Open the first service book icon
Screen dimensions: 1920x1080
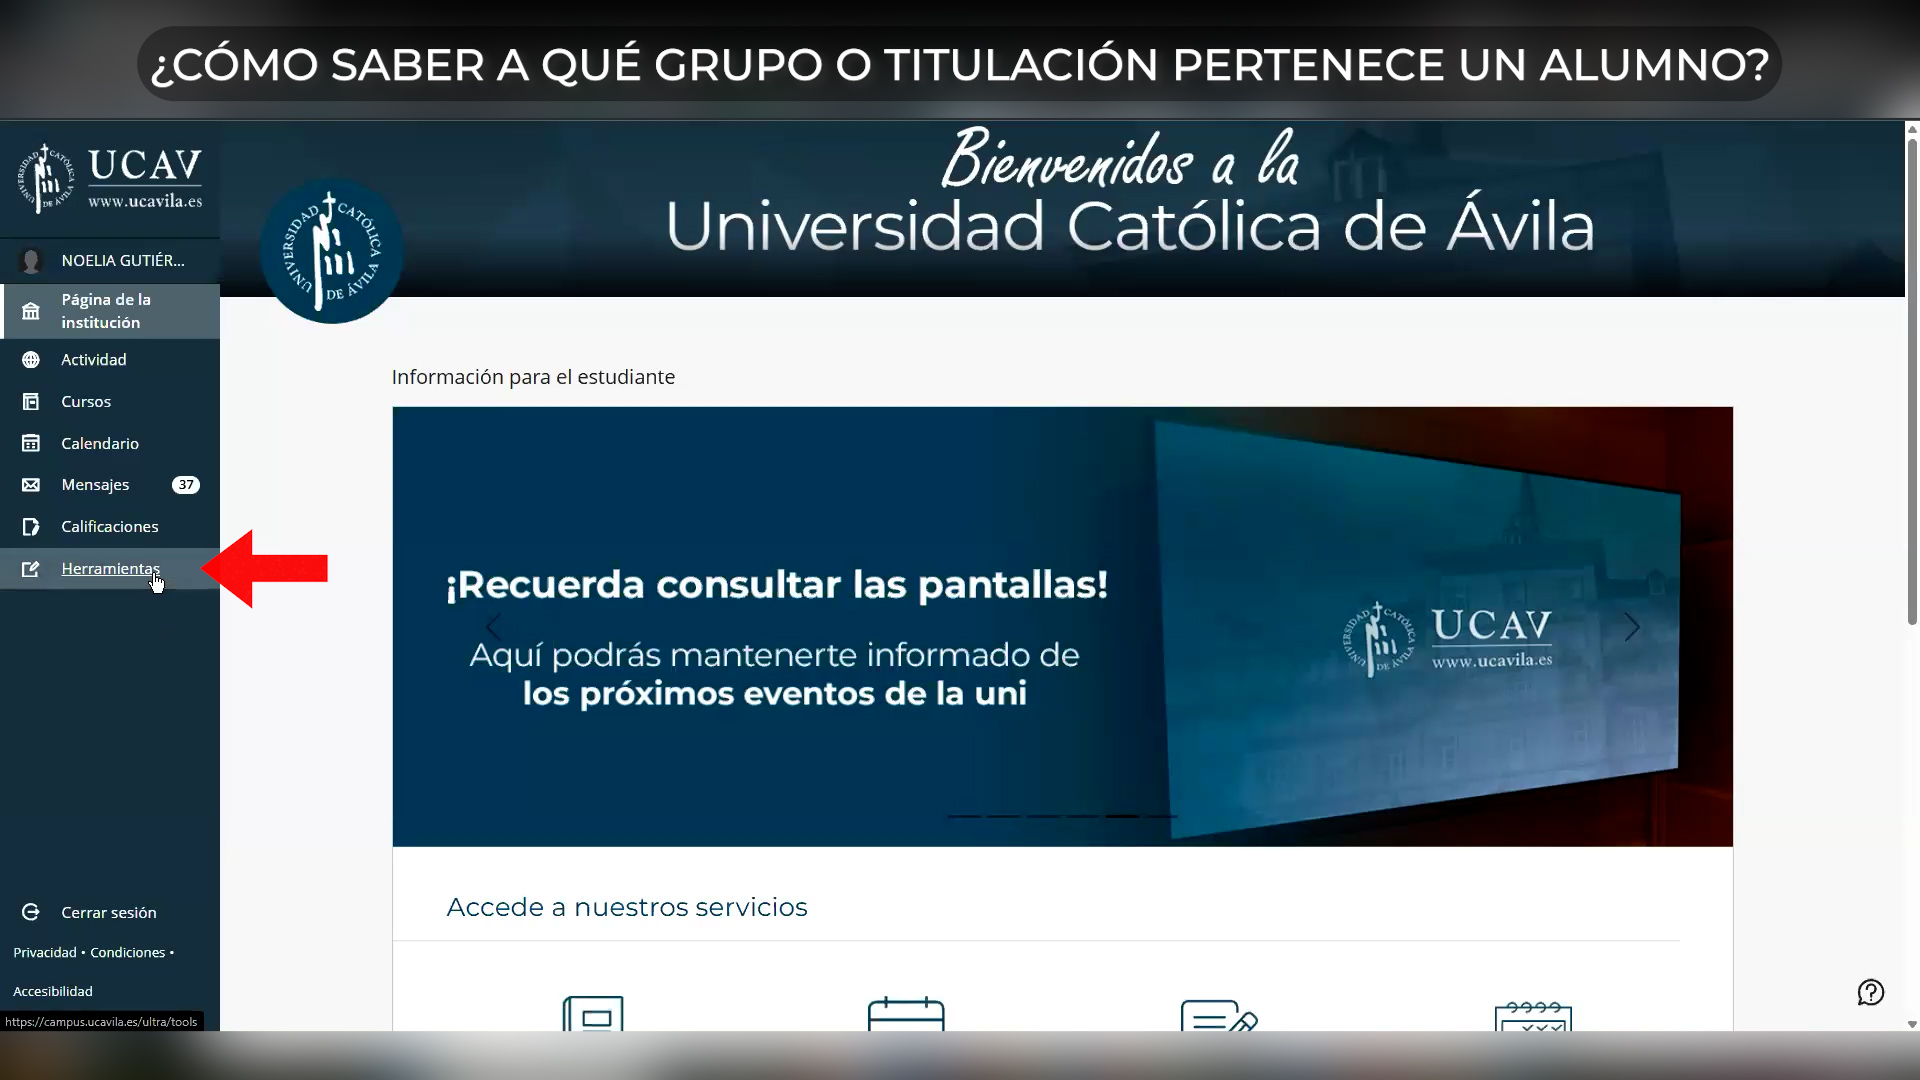tap(593, 1013)
